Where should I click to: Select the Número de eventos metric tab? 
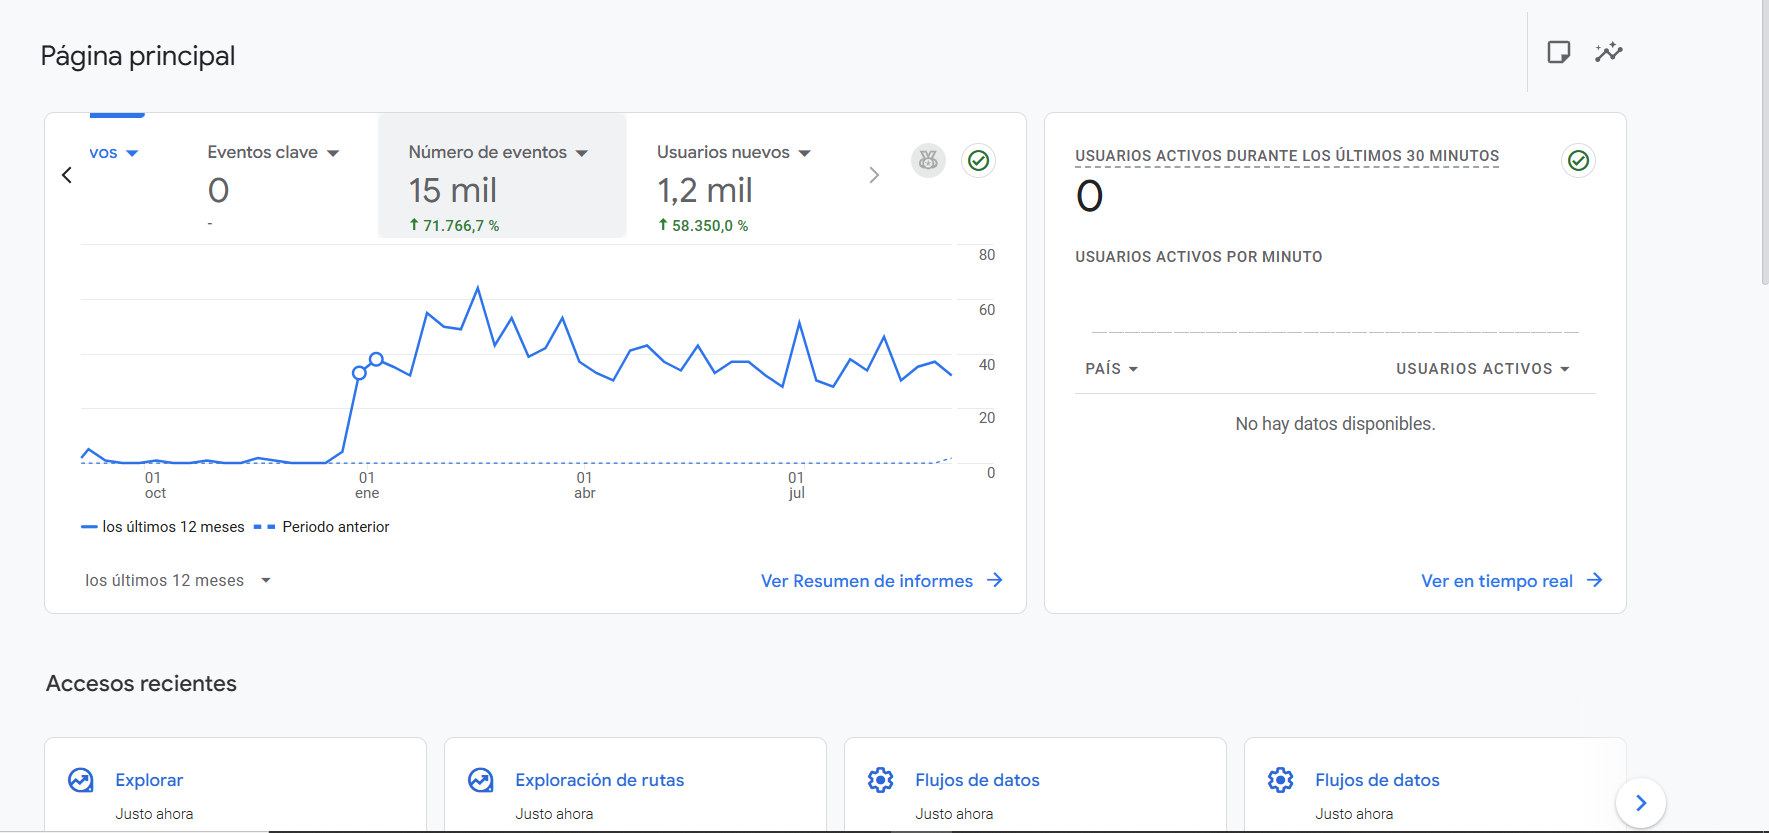[502, 175]
